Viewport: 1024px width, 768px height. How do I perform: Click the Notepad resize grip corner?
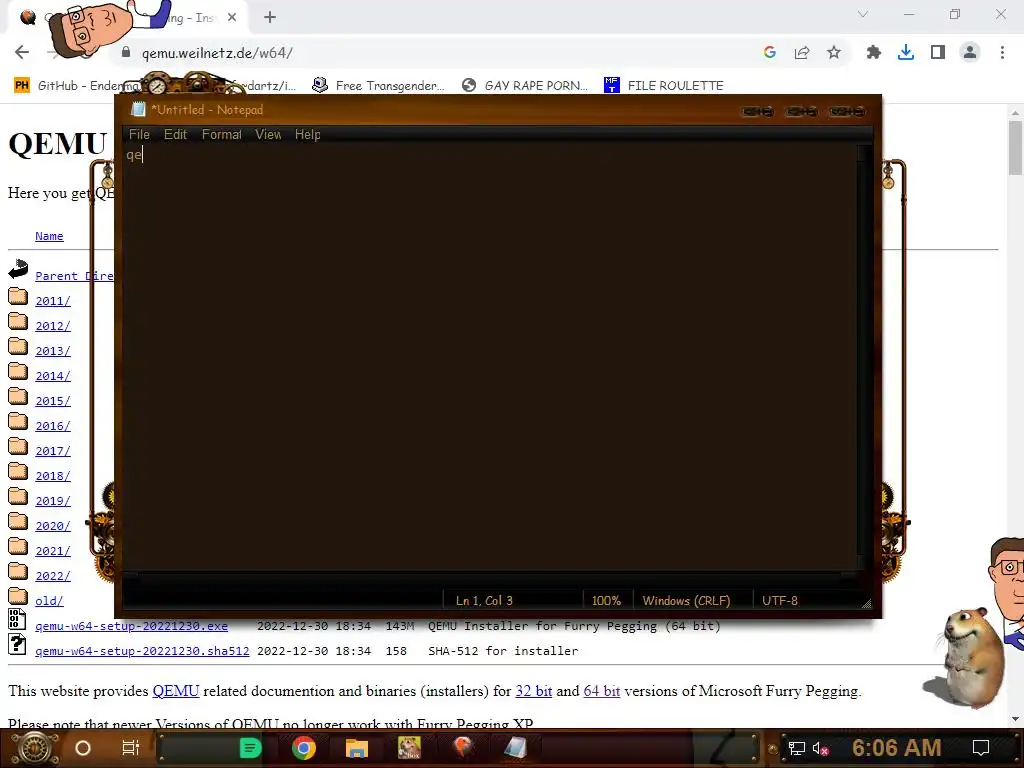pos(867,605)
